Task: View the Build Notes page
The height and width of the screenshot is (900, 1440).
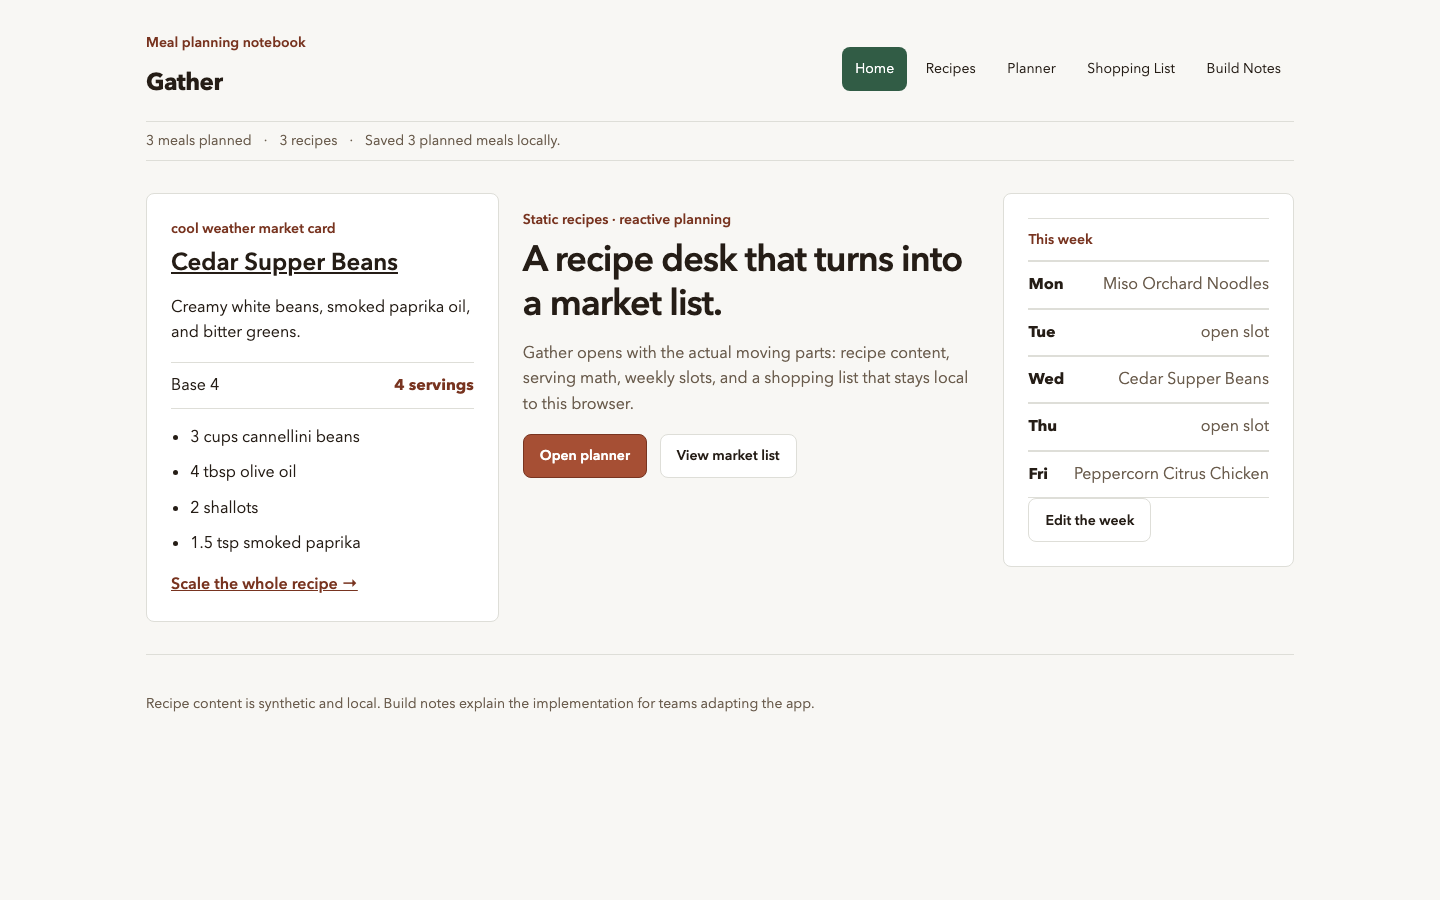Action: [x=1243, y=69]
